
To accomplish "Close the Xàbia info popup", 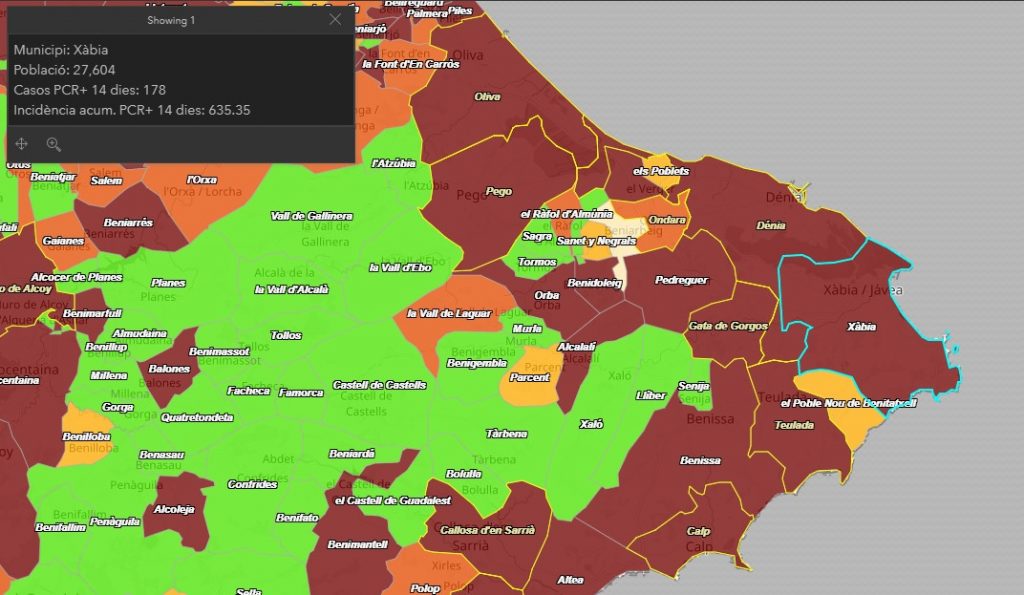I will pyautogui.click(x=335, y=19).
